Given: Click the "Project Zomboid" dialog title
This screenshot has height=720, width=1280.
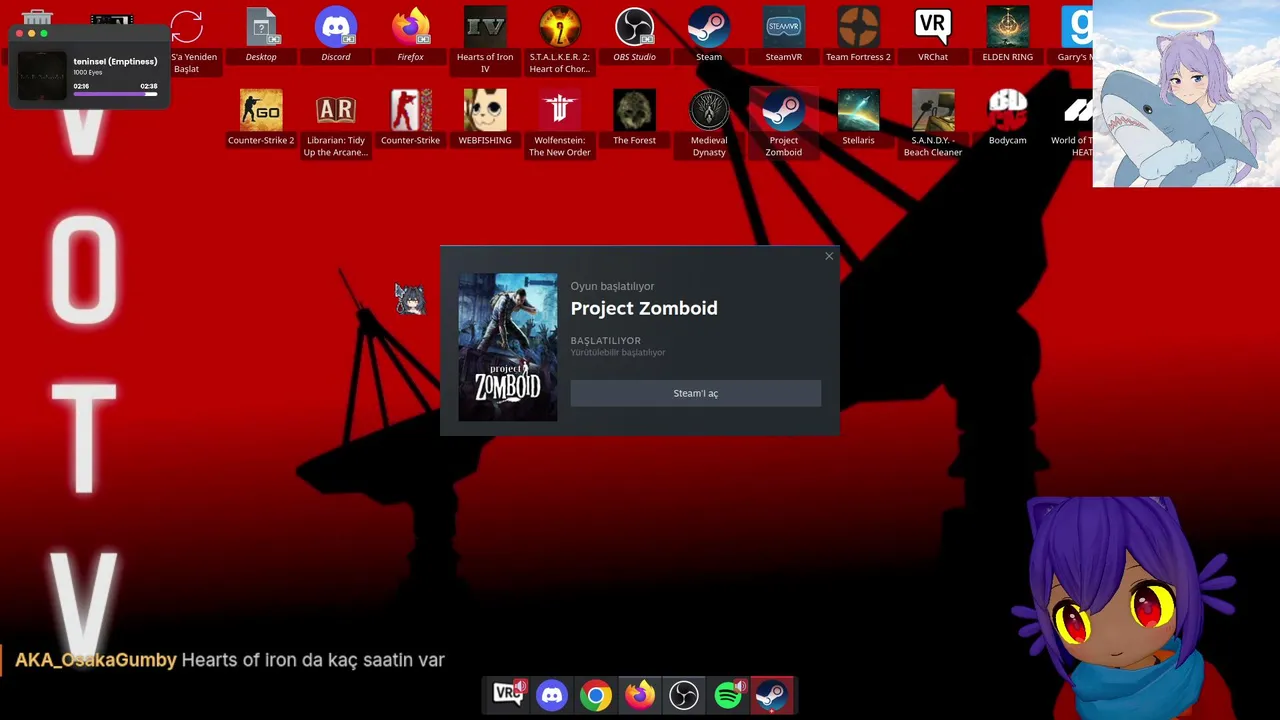Looking at the screenshot, I should click(644, 308).
